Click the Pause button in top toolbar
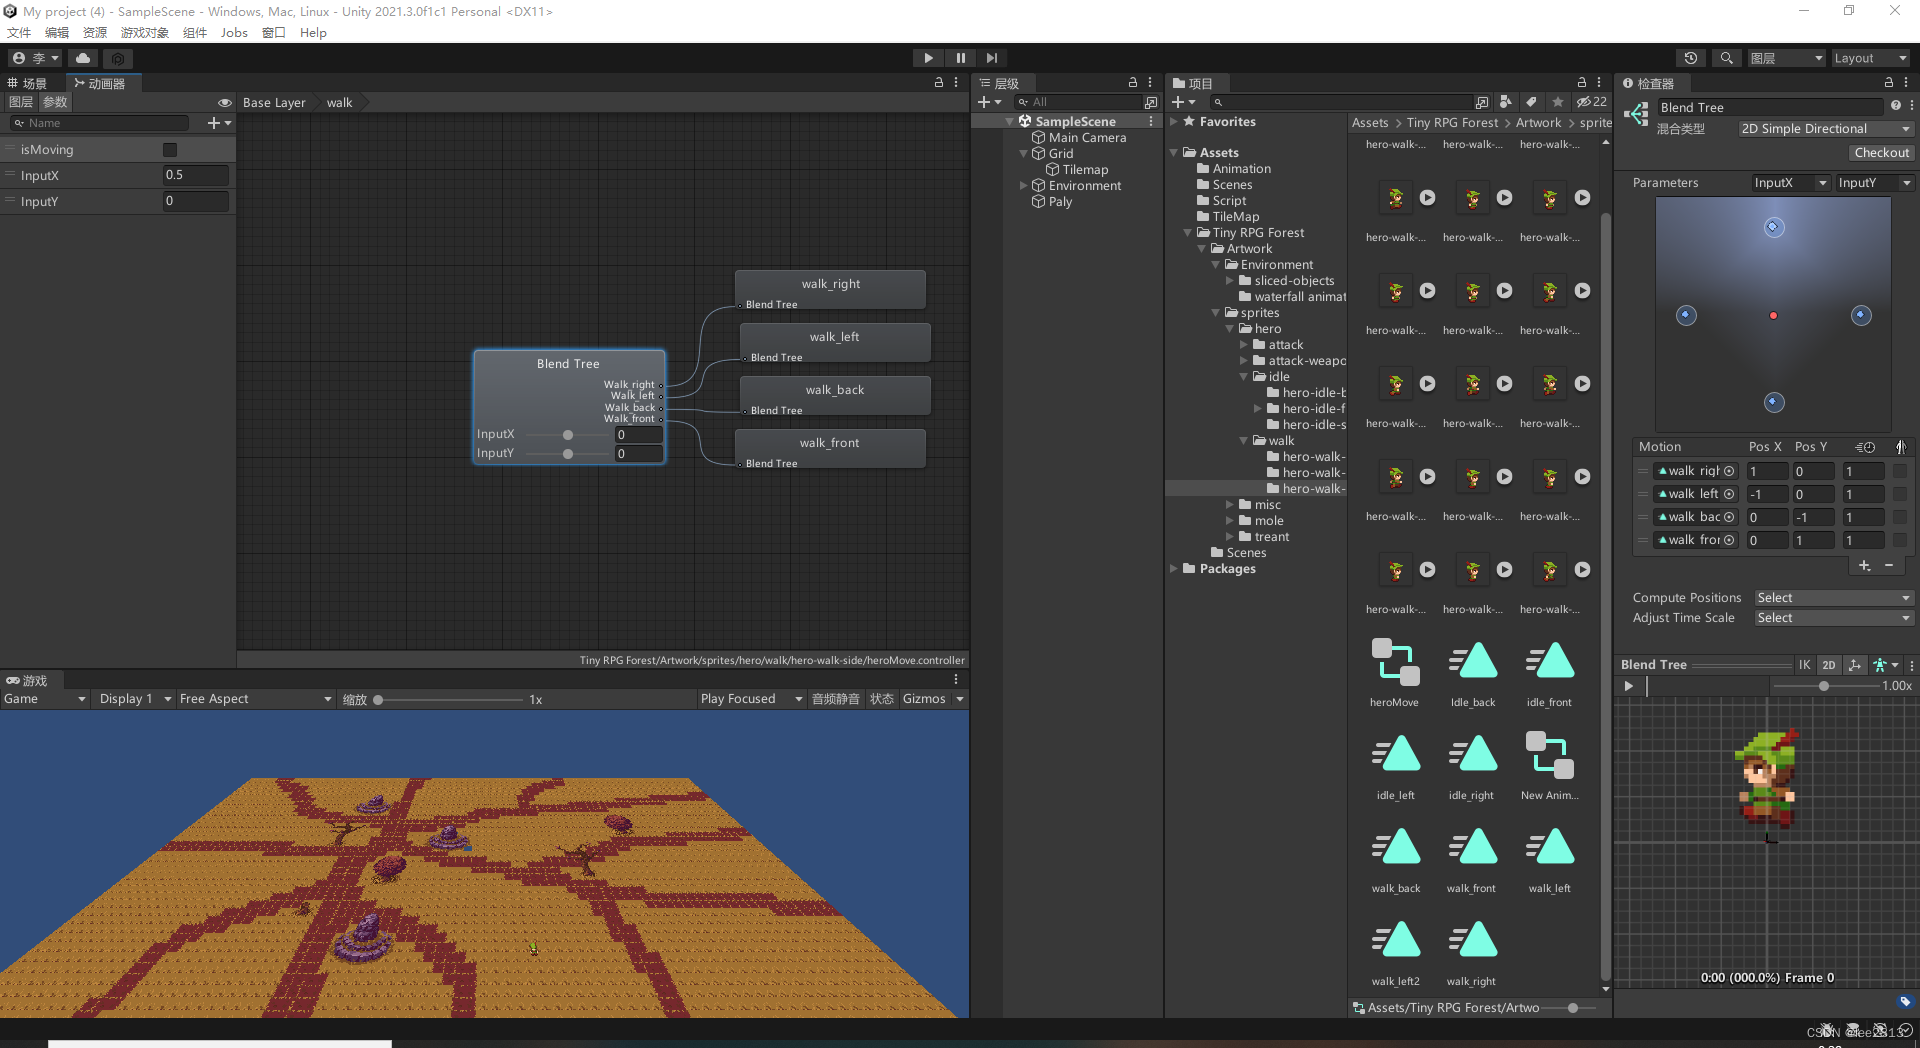This screenshot has width=1920, height=1048. tap(960, 58)
